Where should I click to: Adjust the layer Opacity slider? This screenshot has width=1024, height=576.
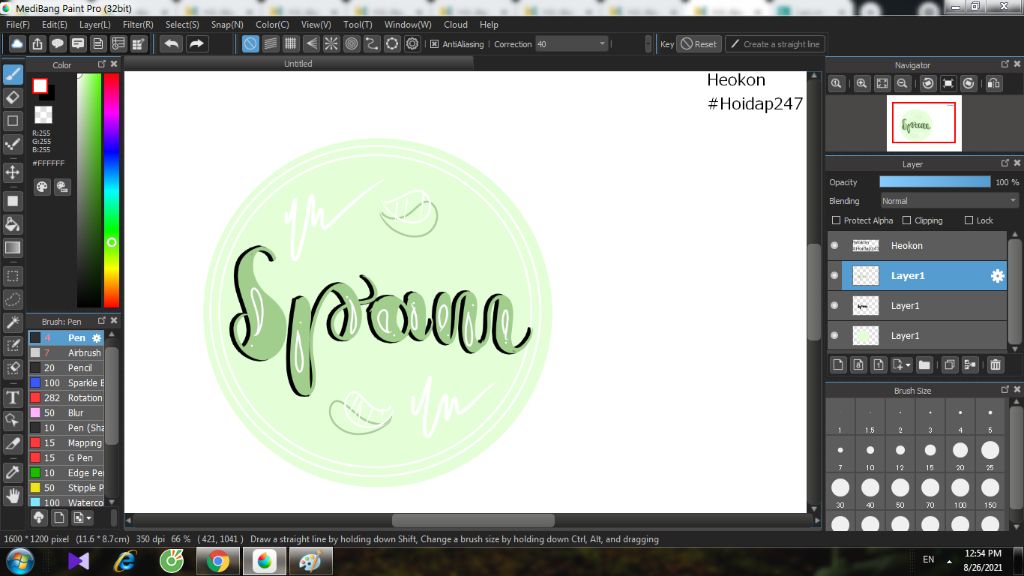(x=935, y=182)
